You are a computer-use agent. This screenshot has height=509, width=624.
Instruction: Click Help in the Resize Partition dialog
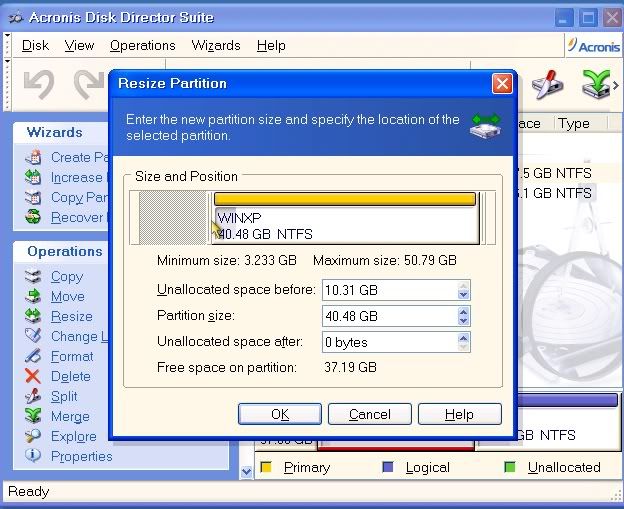coord(460,414)
